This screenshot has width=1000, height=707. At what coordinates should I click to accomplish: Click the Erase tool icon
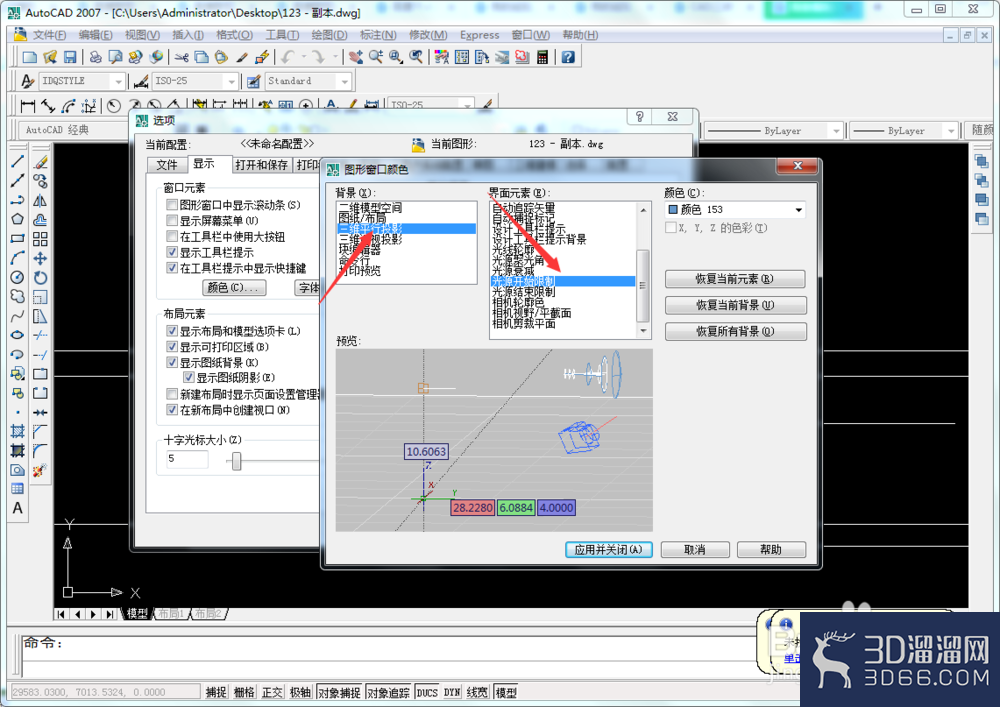pyautogui.click(x=40, y=162)
